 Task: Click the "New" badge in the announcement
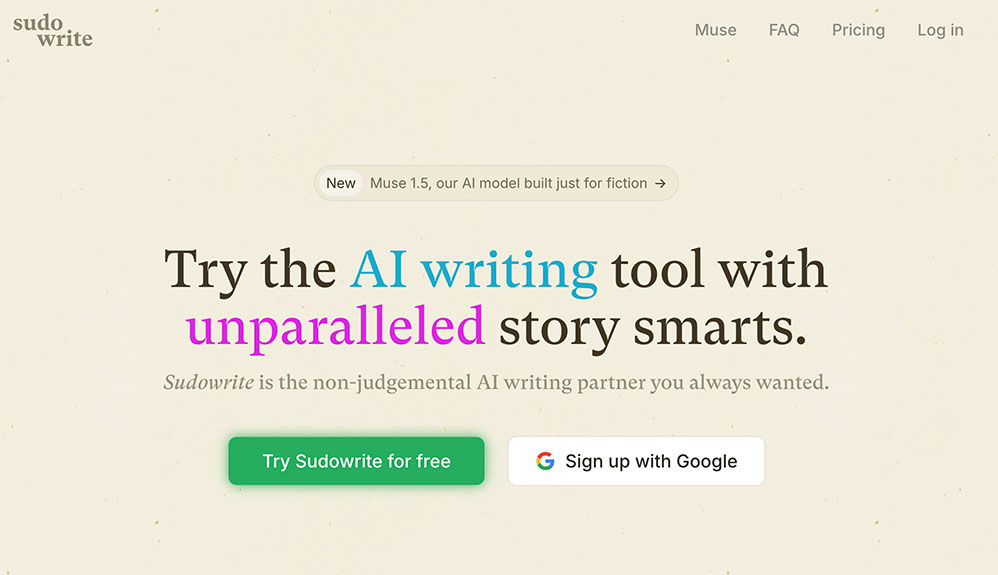341,183
